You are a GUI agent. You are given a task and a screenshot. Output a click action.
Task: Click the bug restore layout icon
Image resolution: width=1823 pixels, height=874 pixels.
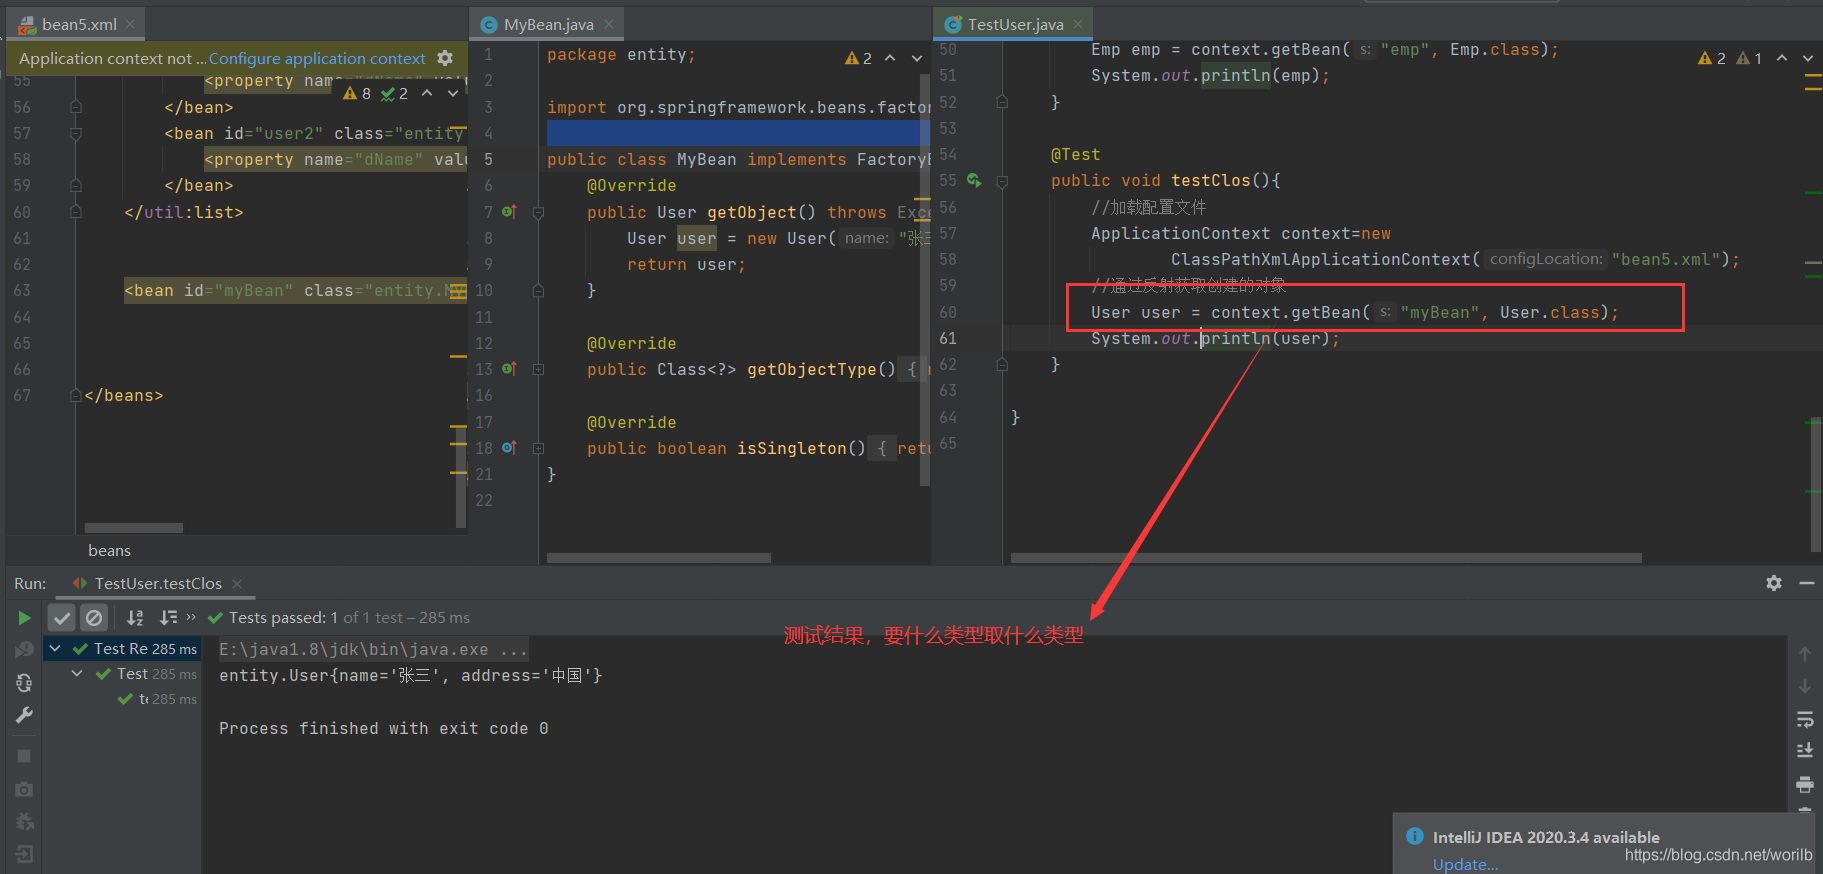[24, 822]
